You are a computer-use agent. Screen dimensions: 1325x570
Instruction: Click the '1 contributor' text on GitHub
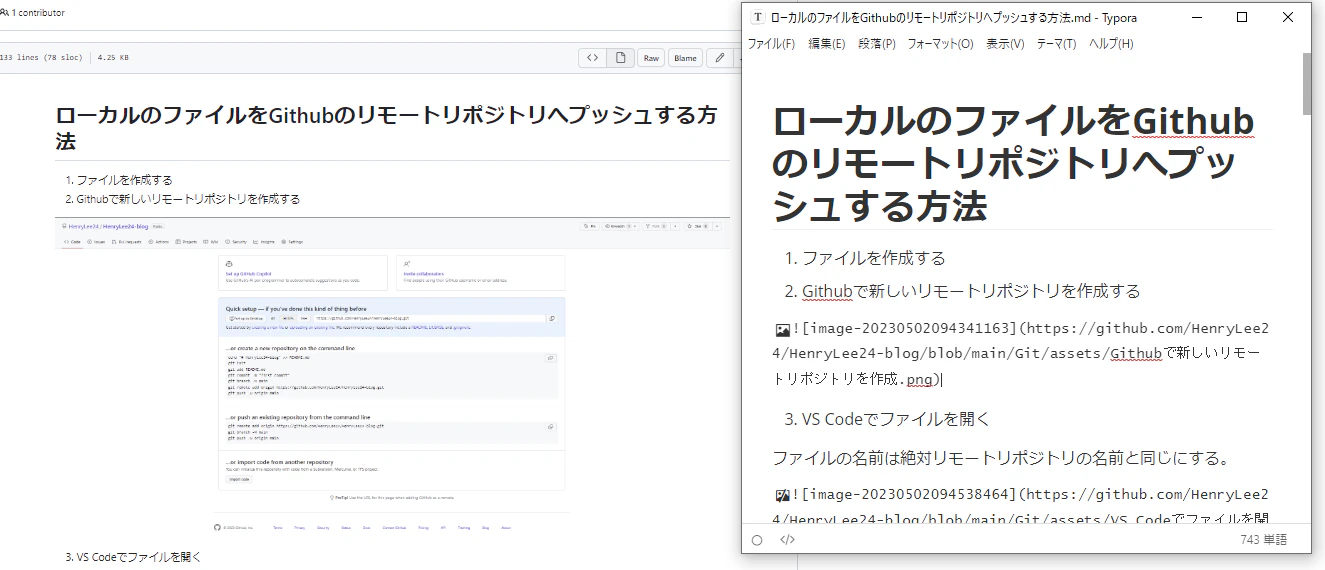pos(38,13)
